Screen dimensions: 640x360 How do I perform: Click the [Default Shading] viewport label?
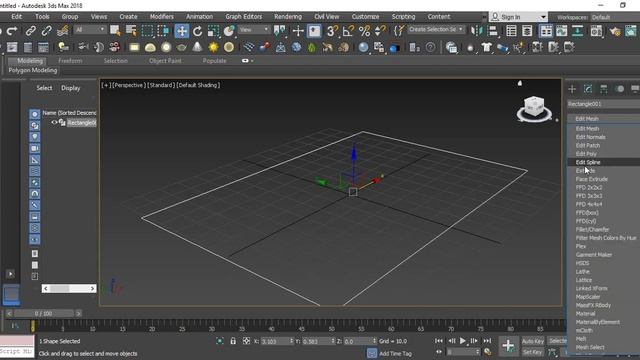198,85
